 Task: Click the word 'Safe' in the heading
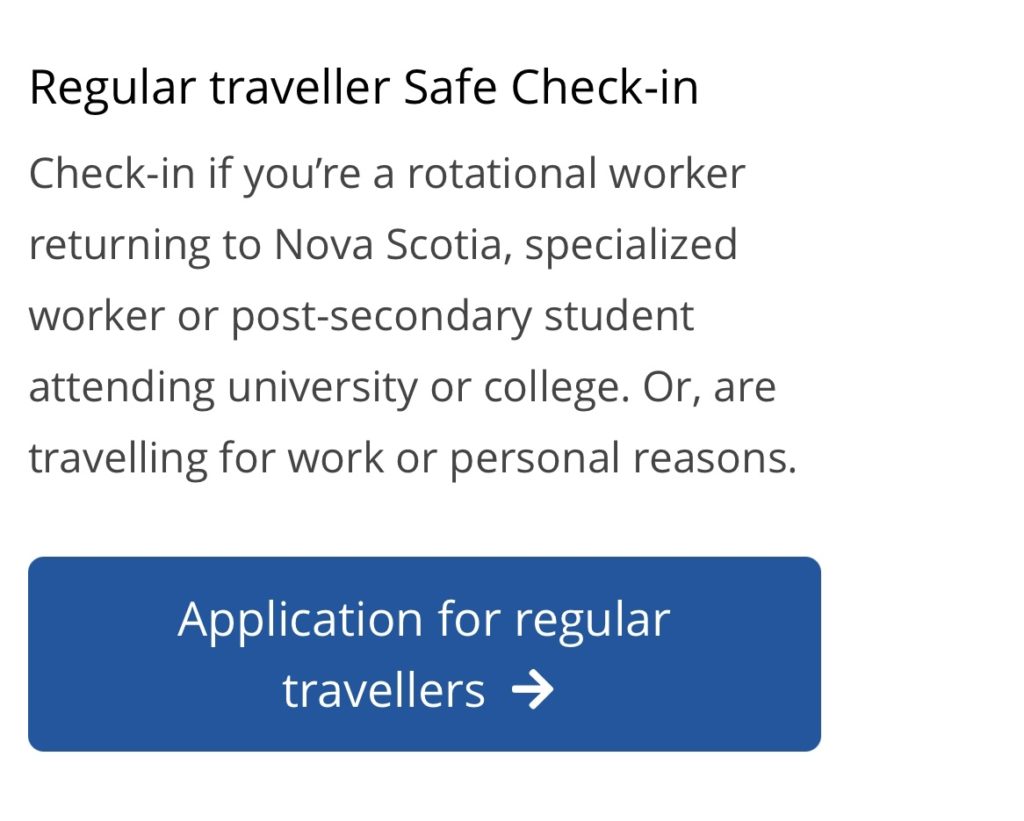452,88
